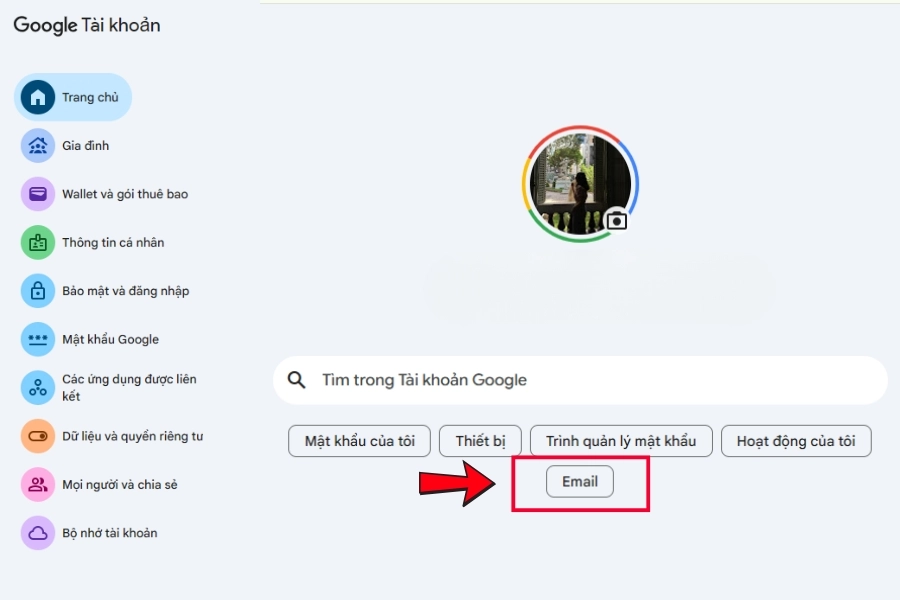Focus the Tìm trong Tài khoản Google field

click(580, 380)
